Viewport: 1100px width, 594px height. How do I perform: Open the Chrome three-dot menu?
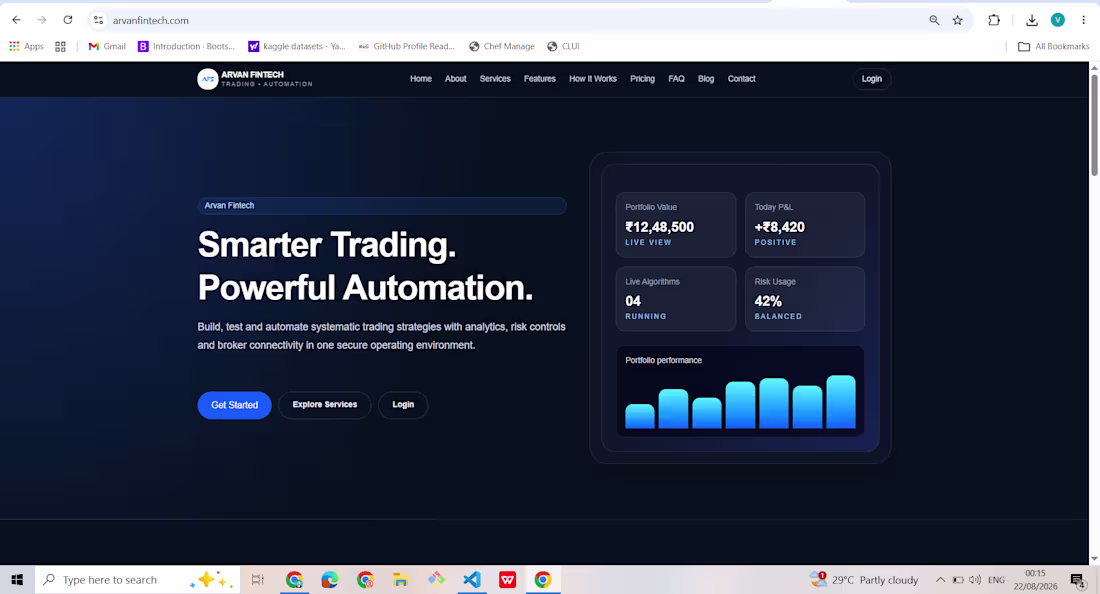click(1083, 20)
